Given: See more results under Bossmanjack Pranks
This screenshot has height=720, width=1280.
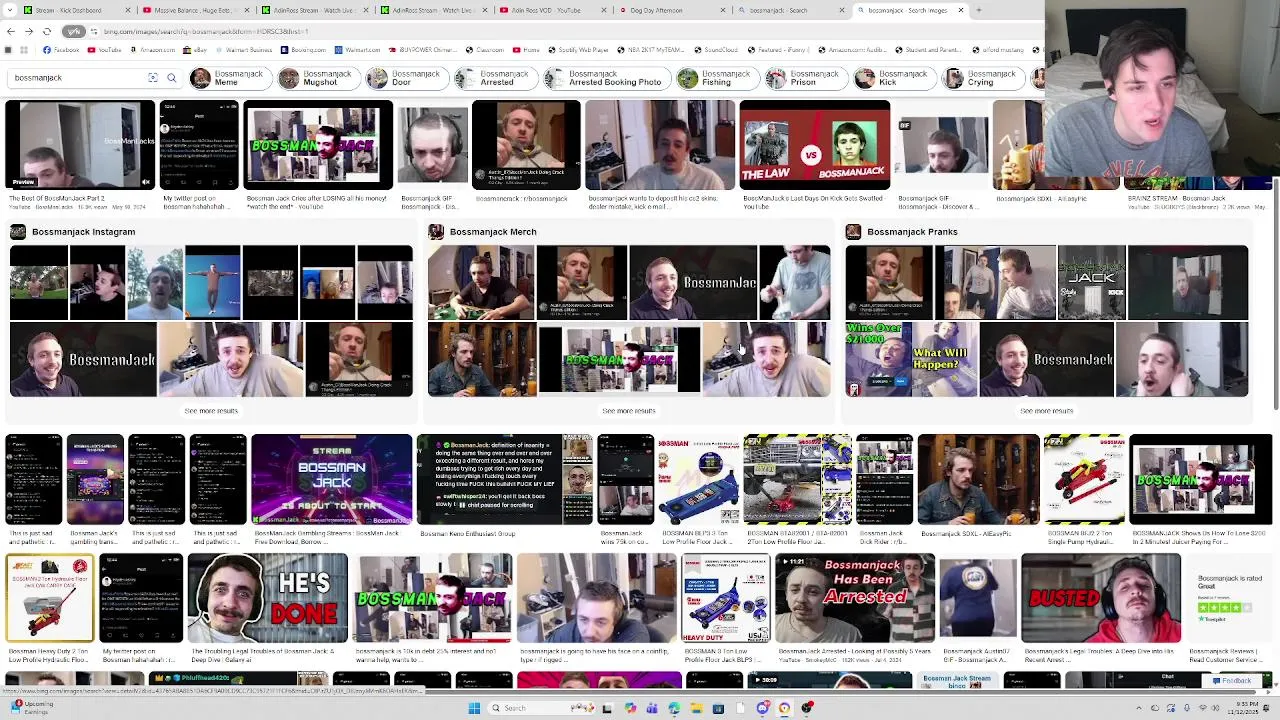Looking at the screenshot, I should click(1046, 411).
